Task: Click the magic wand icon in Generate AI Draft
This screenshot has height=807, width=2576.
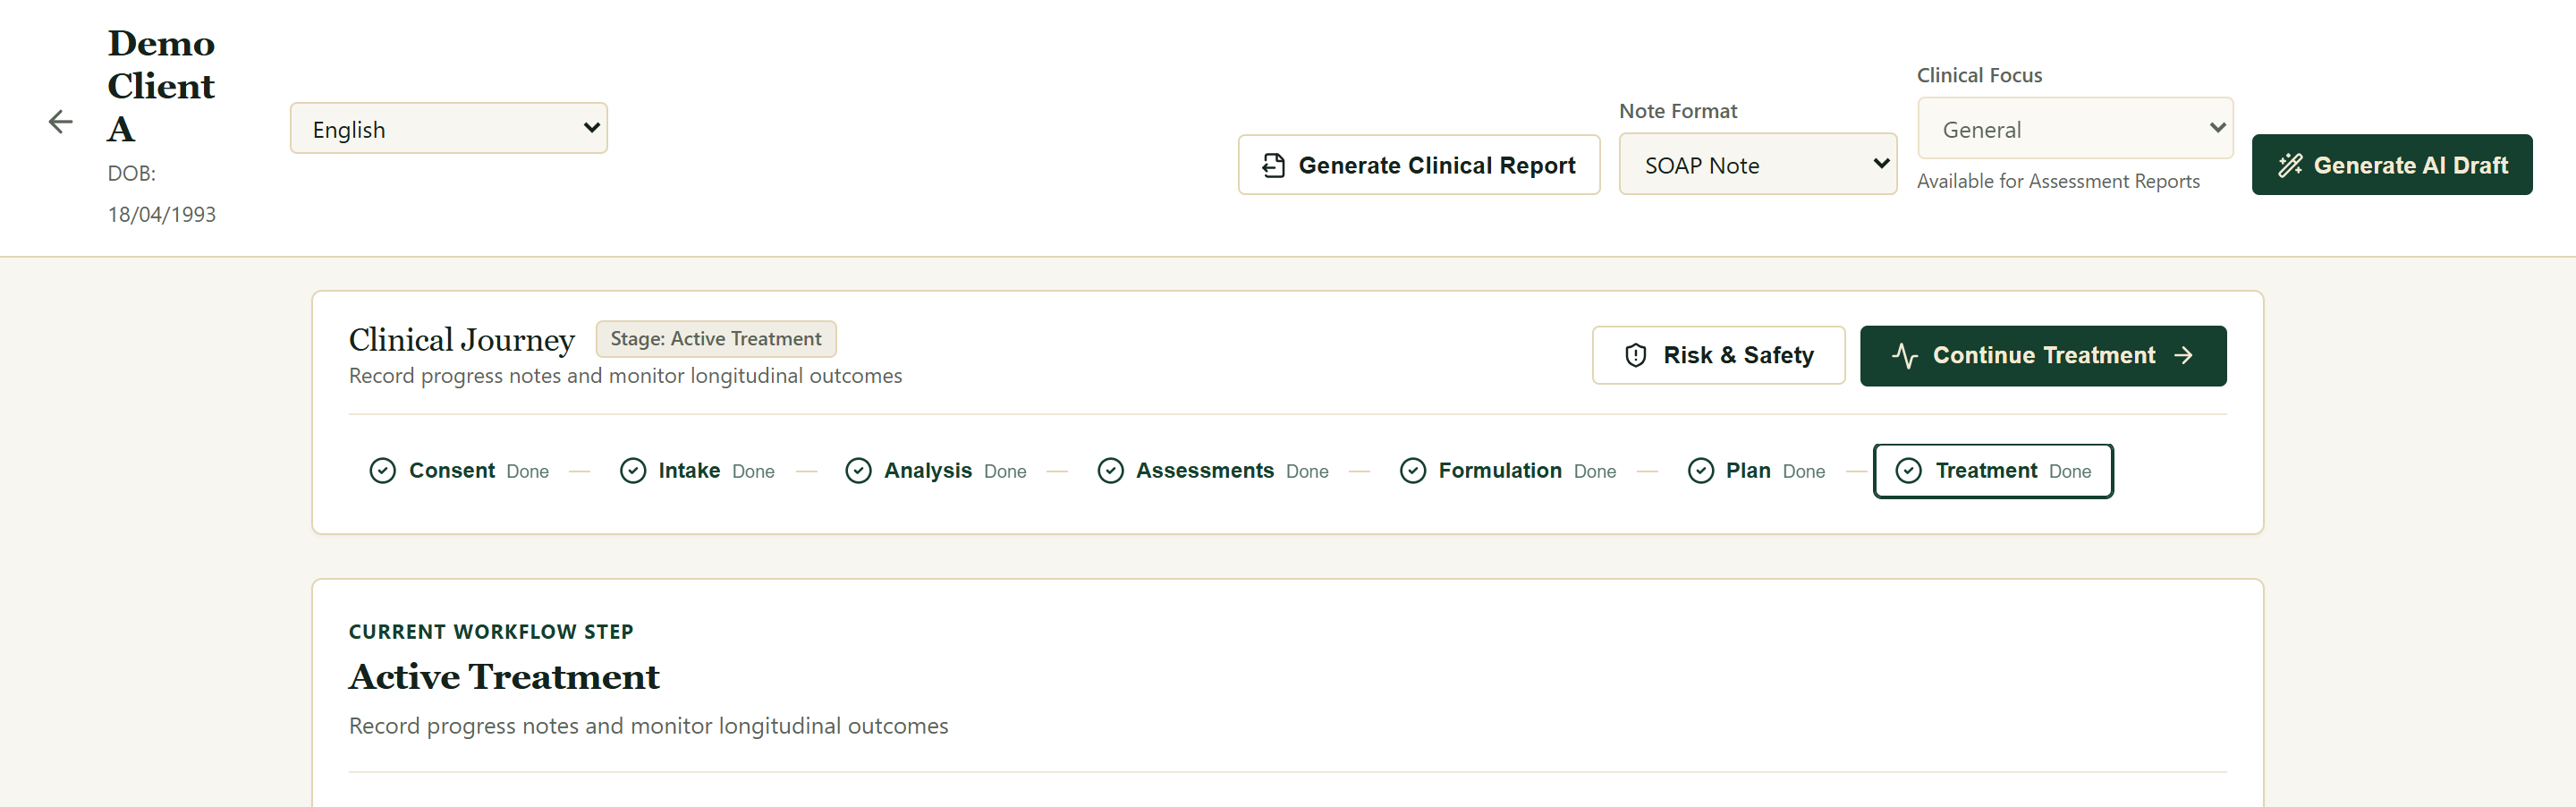Action: (2290, 165)
